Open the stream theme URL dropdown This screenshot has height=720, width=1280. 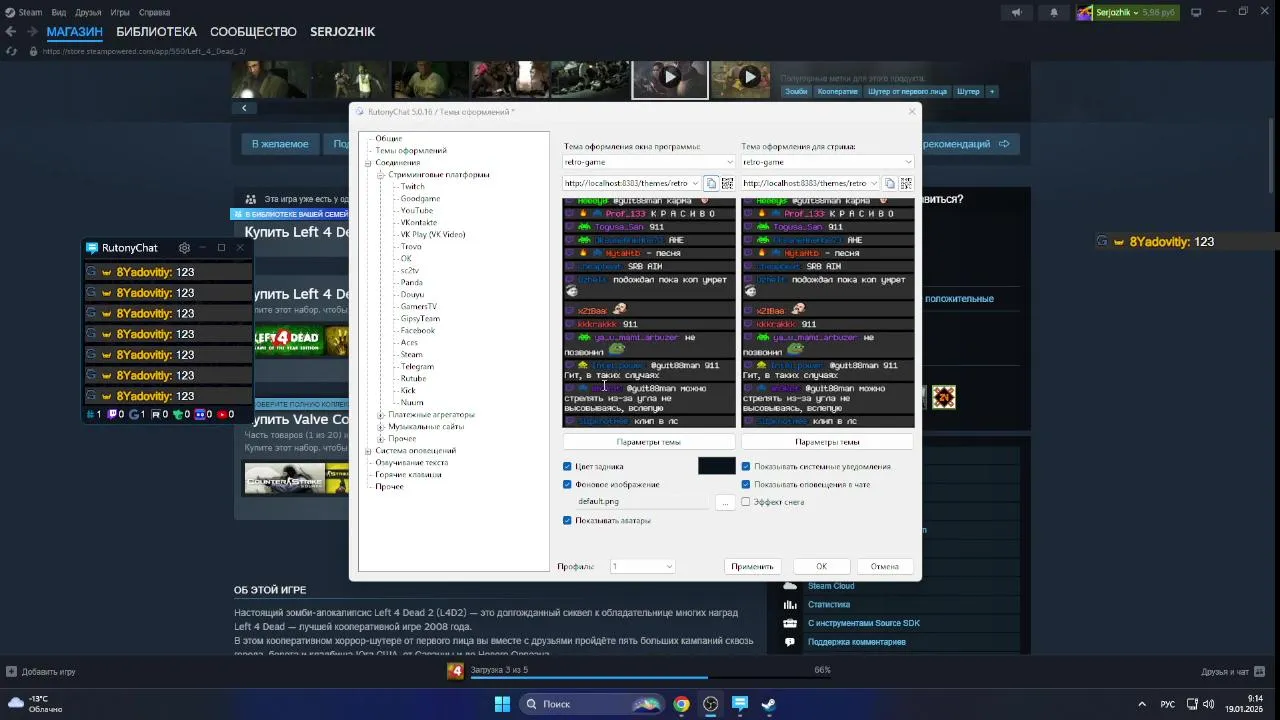[875, 183]
